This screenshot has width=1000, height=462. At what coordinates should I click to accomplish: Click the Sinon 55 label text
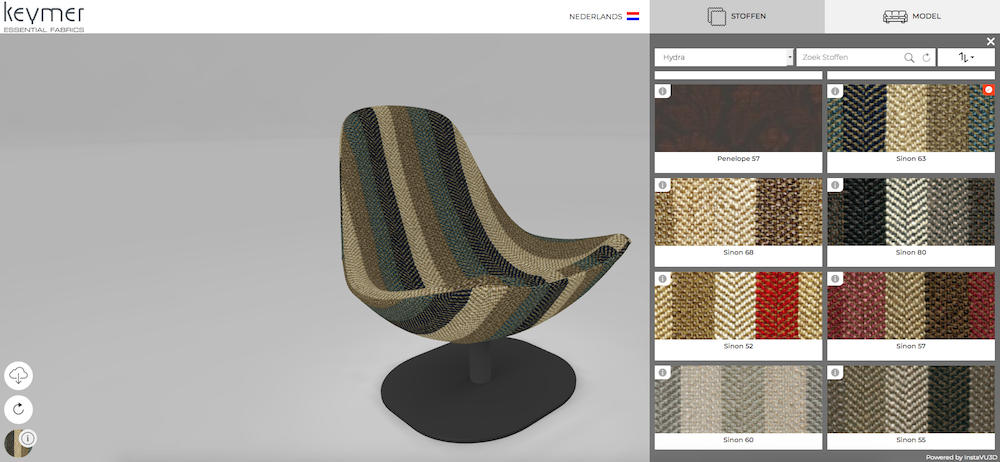pos(911,440)
